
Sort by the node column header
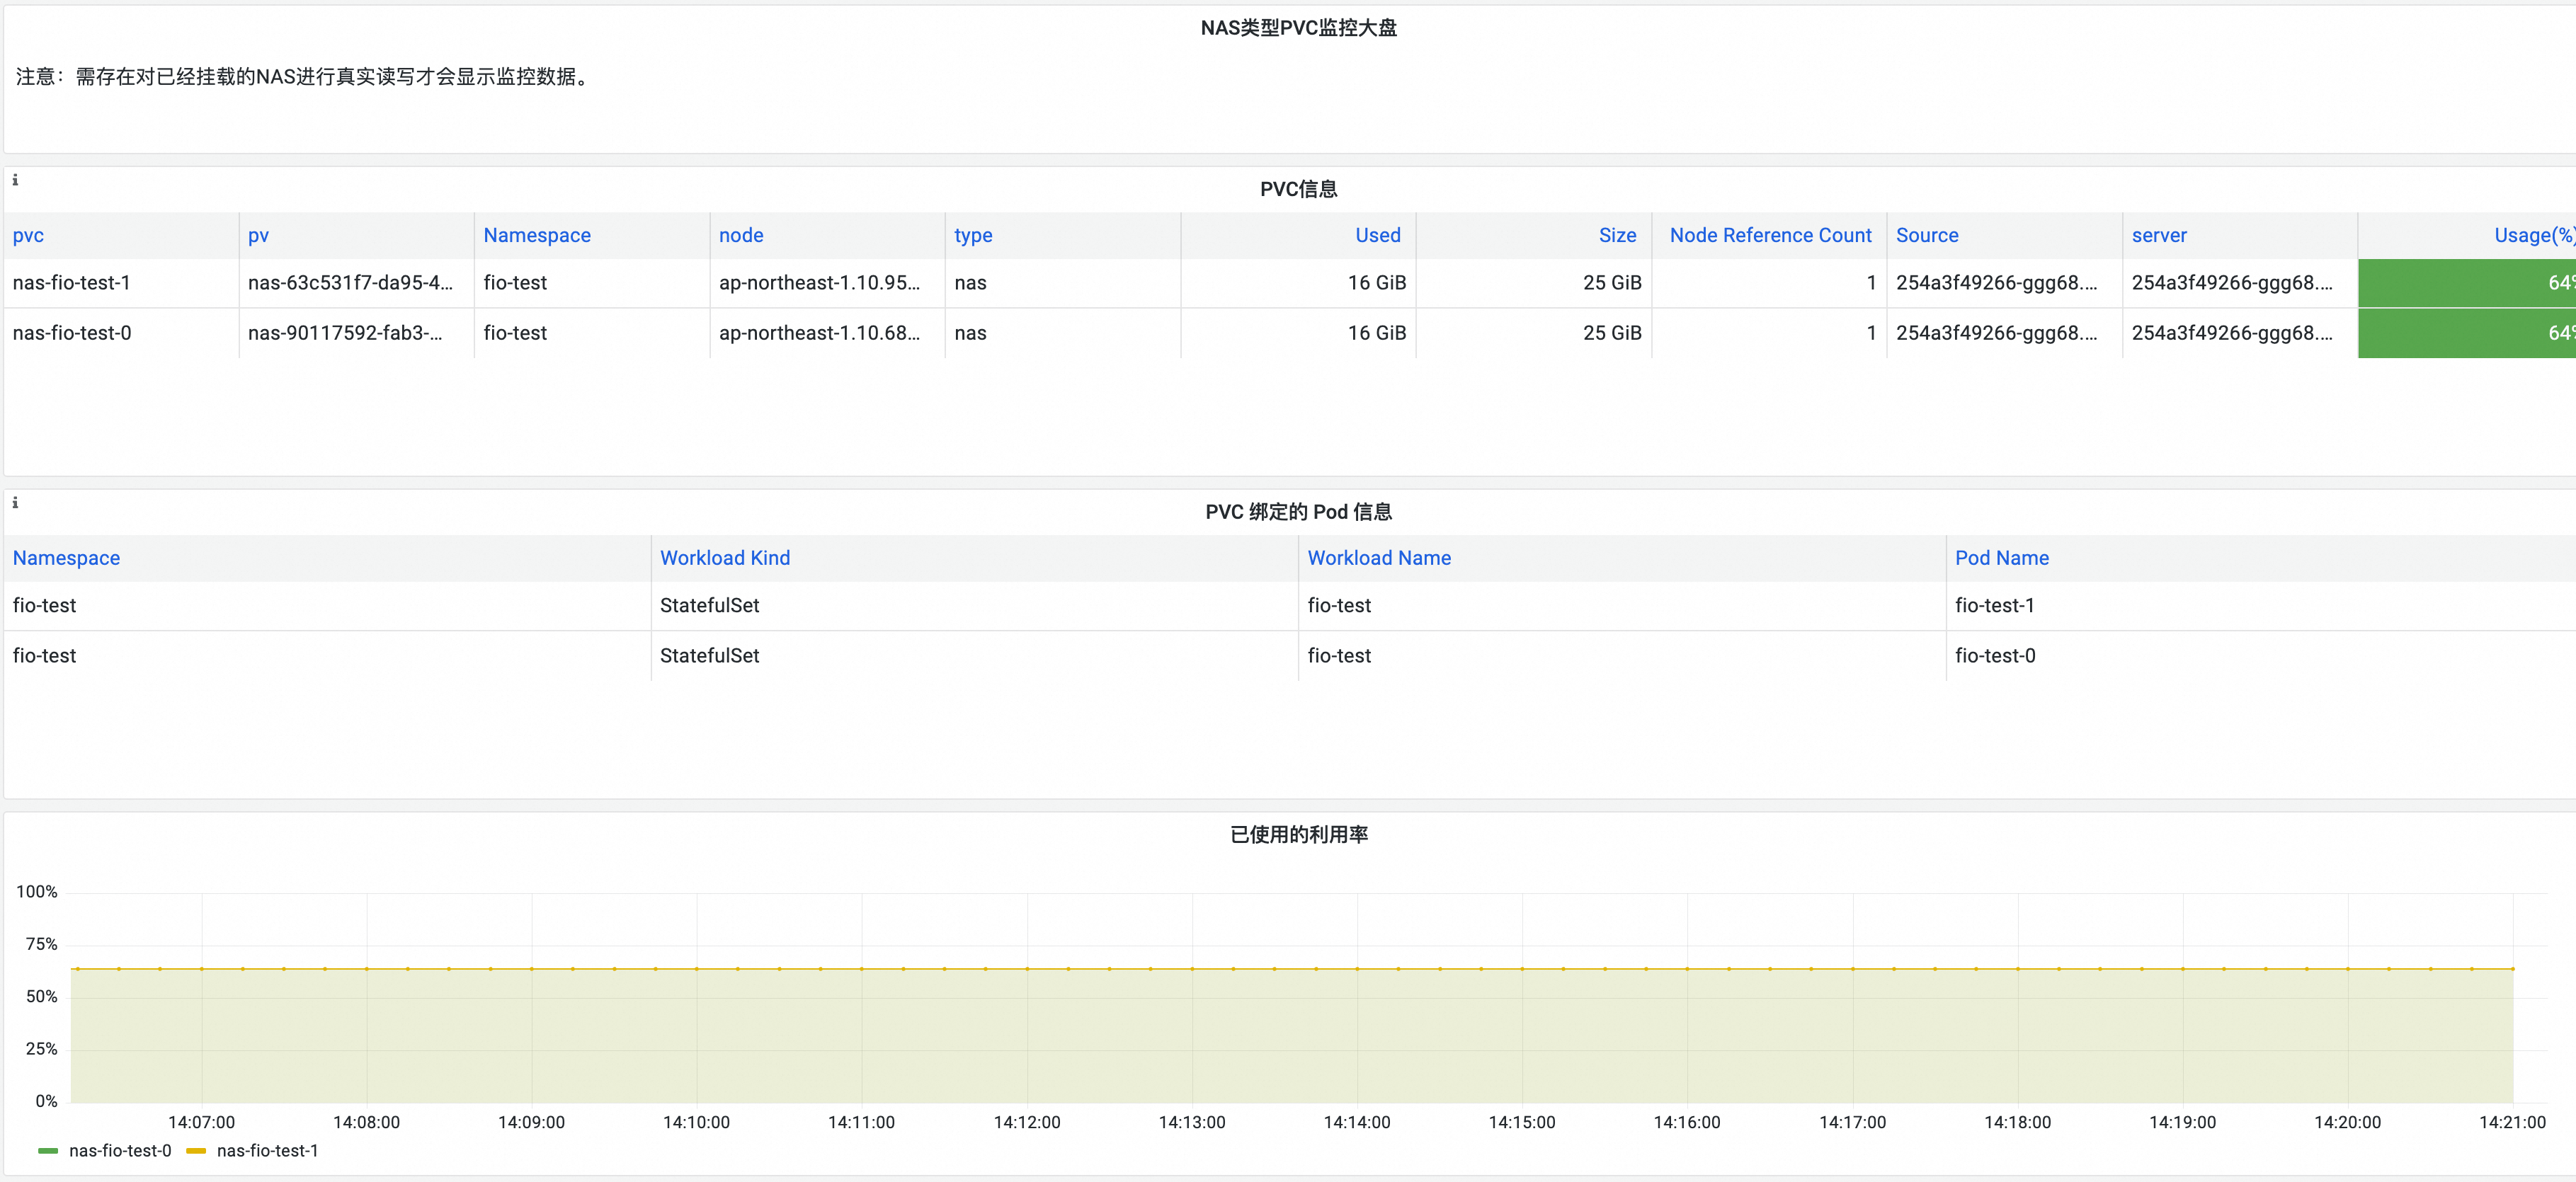[x=741, y=235]
